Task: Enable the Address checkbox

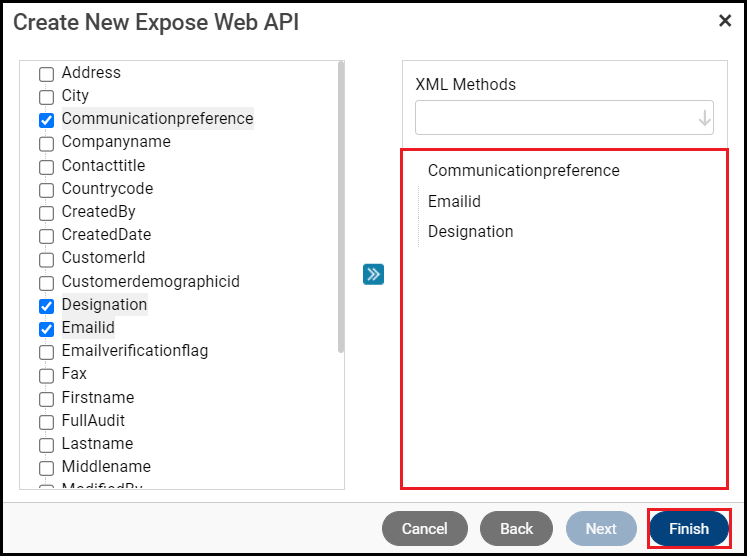Action: coord(46,74)
